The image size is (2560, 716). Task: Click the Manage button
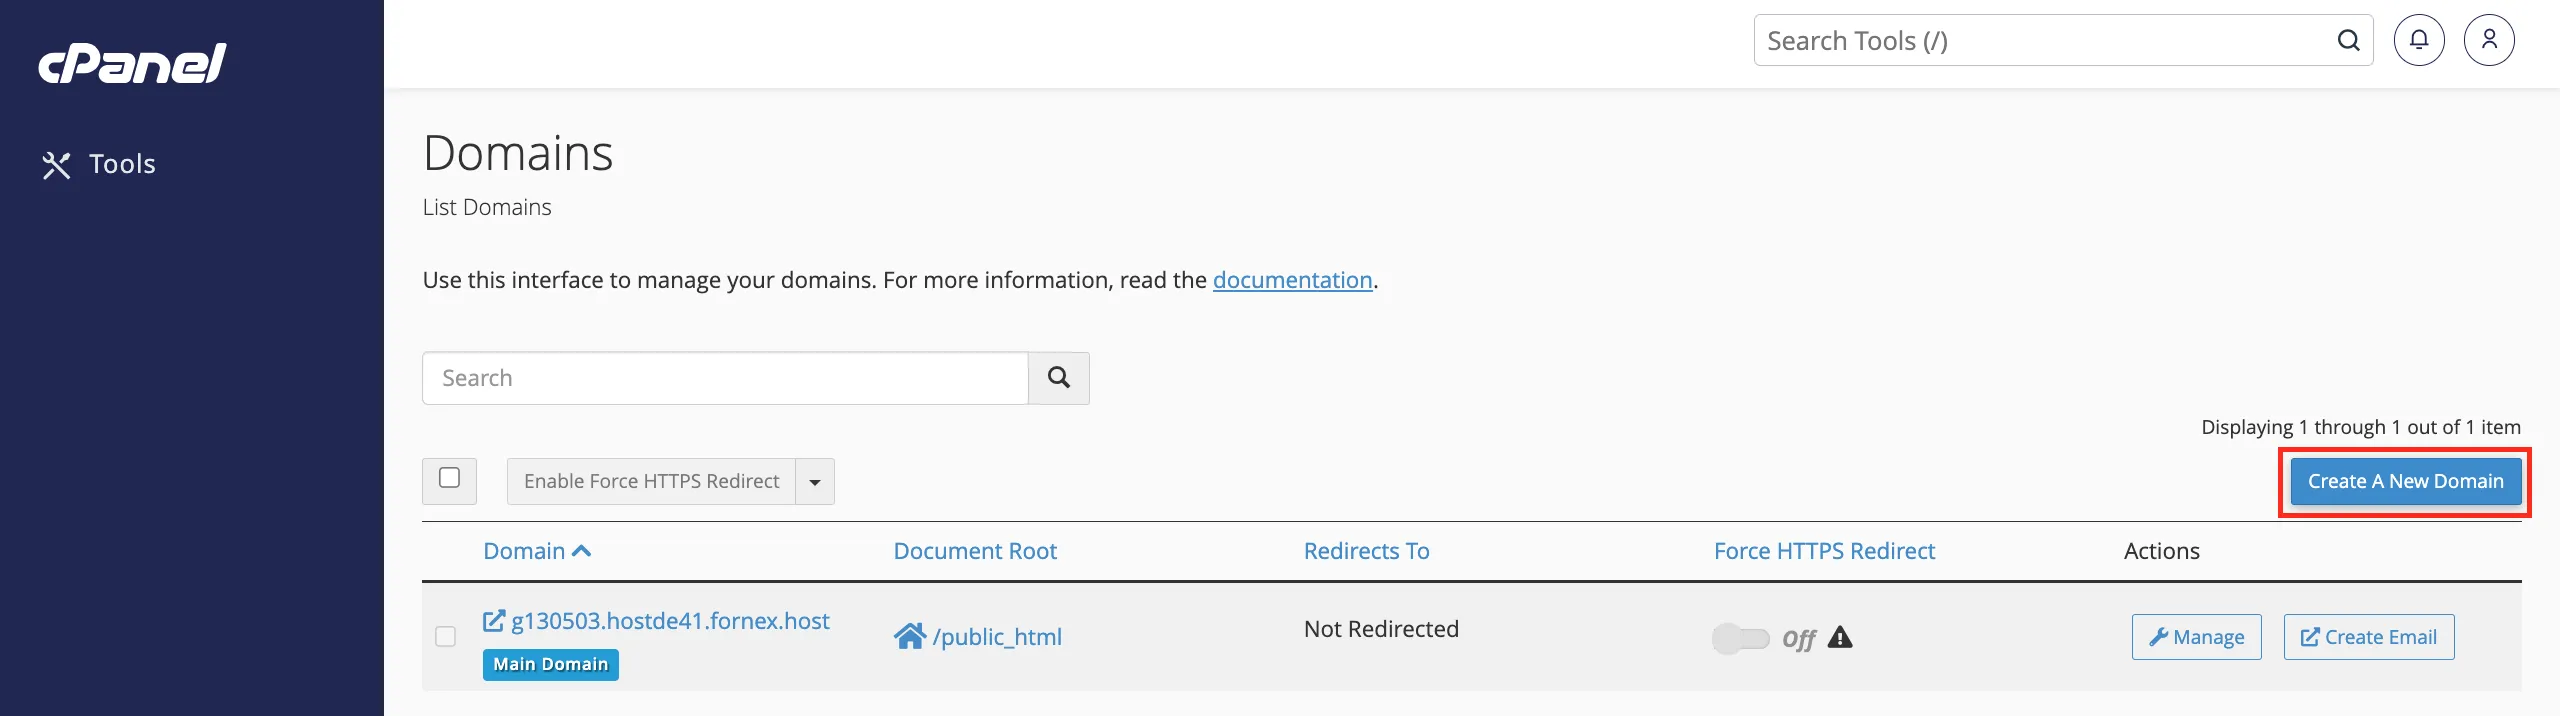(2196, 637)
